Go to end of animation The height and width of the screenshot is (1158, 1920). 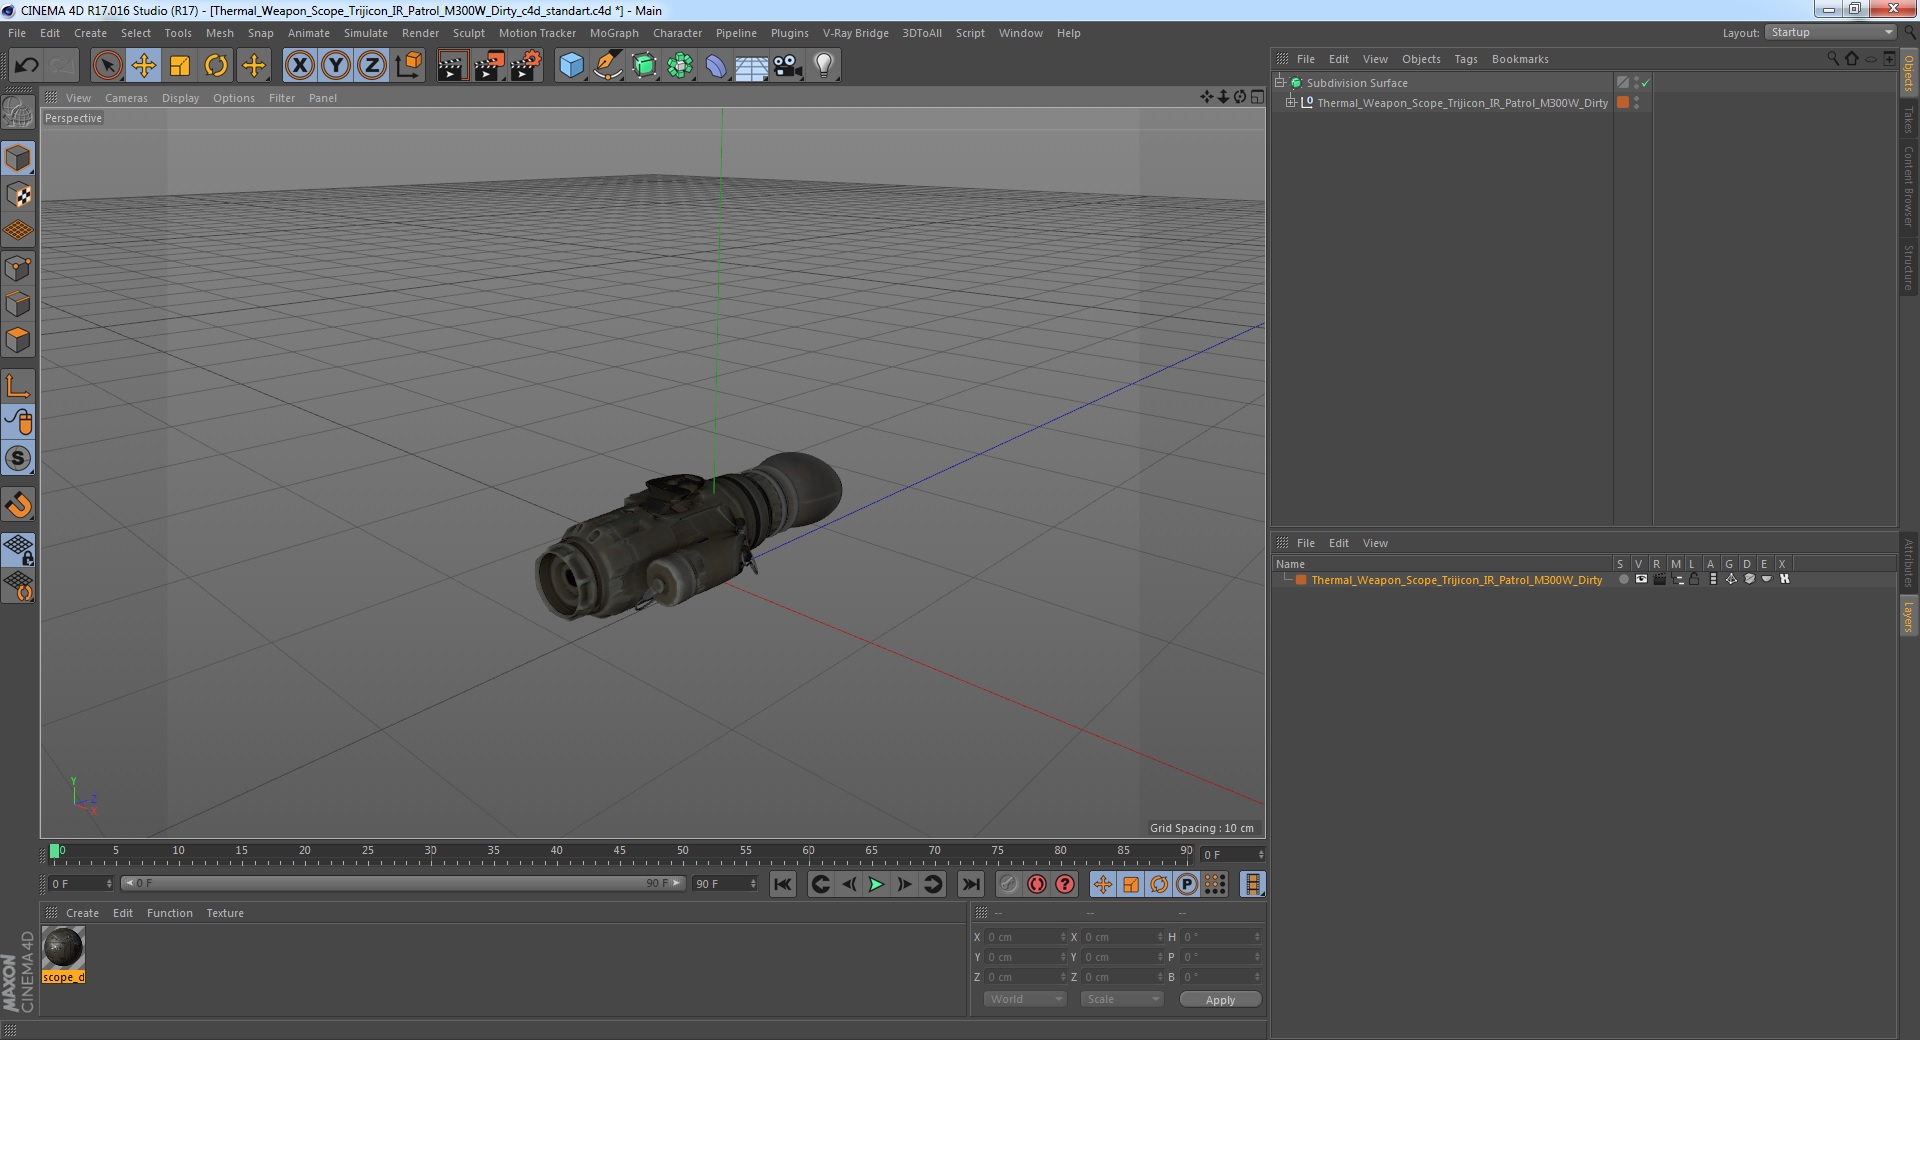pyautogui.click(x=970, y=884)
